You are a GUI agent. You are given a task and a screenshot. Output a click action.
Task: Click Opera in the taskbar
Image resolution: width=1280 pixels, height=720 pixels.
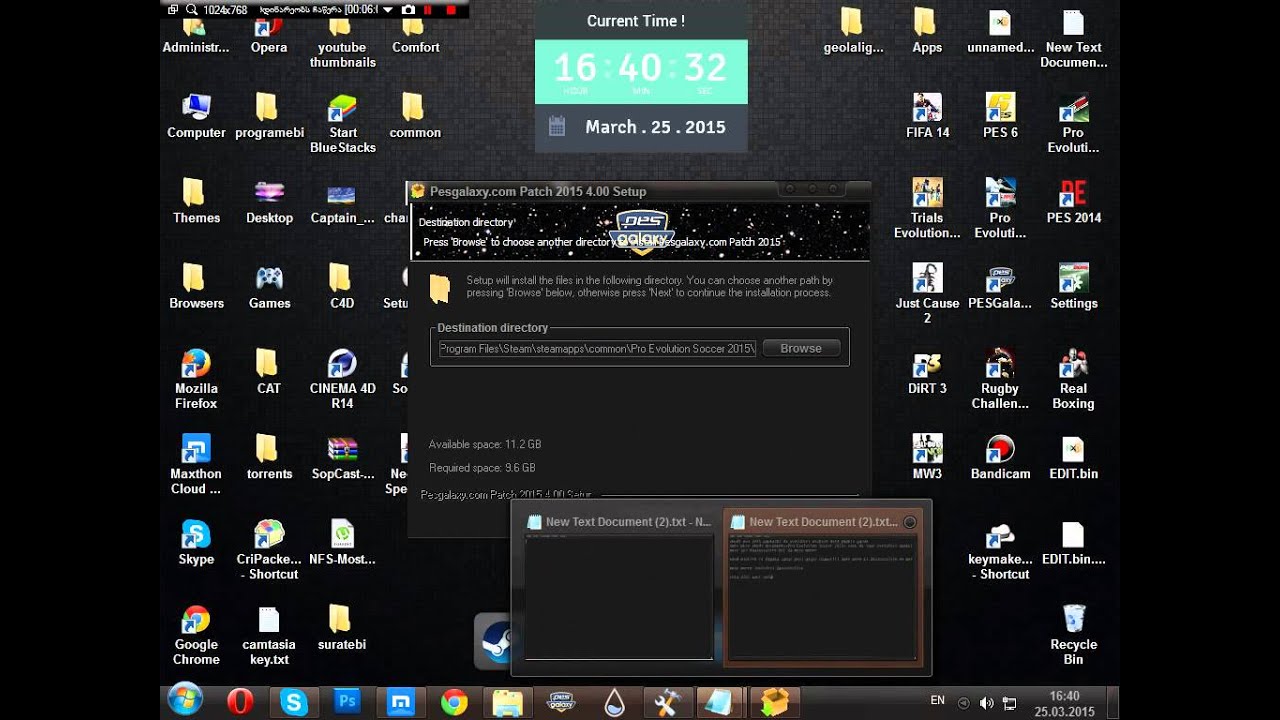[x=240, y=702]
